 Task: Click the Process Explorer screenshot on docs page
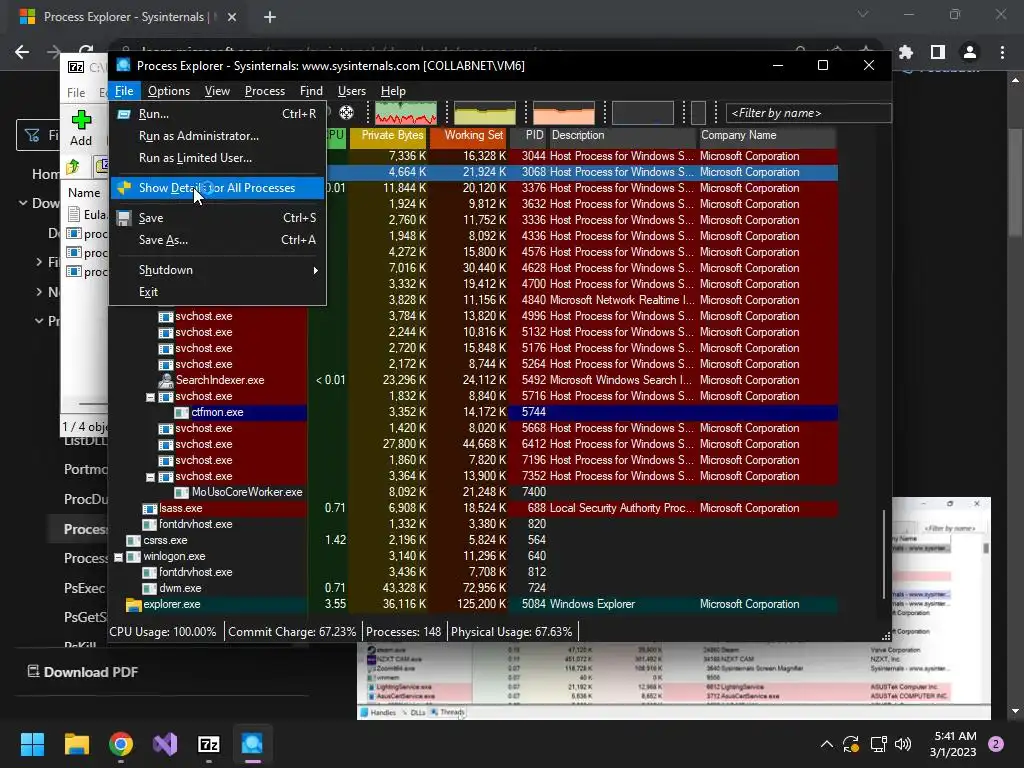tap(674, 680)
